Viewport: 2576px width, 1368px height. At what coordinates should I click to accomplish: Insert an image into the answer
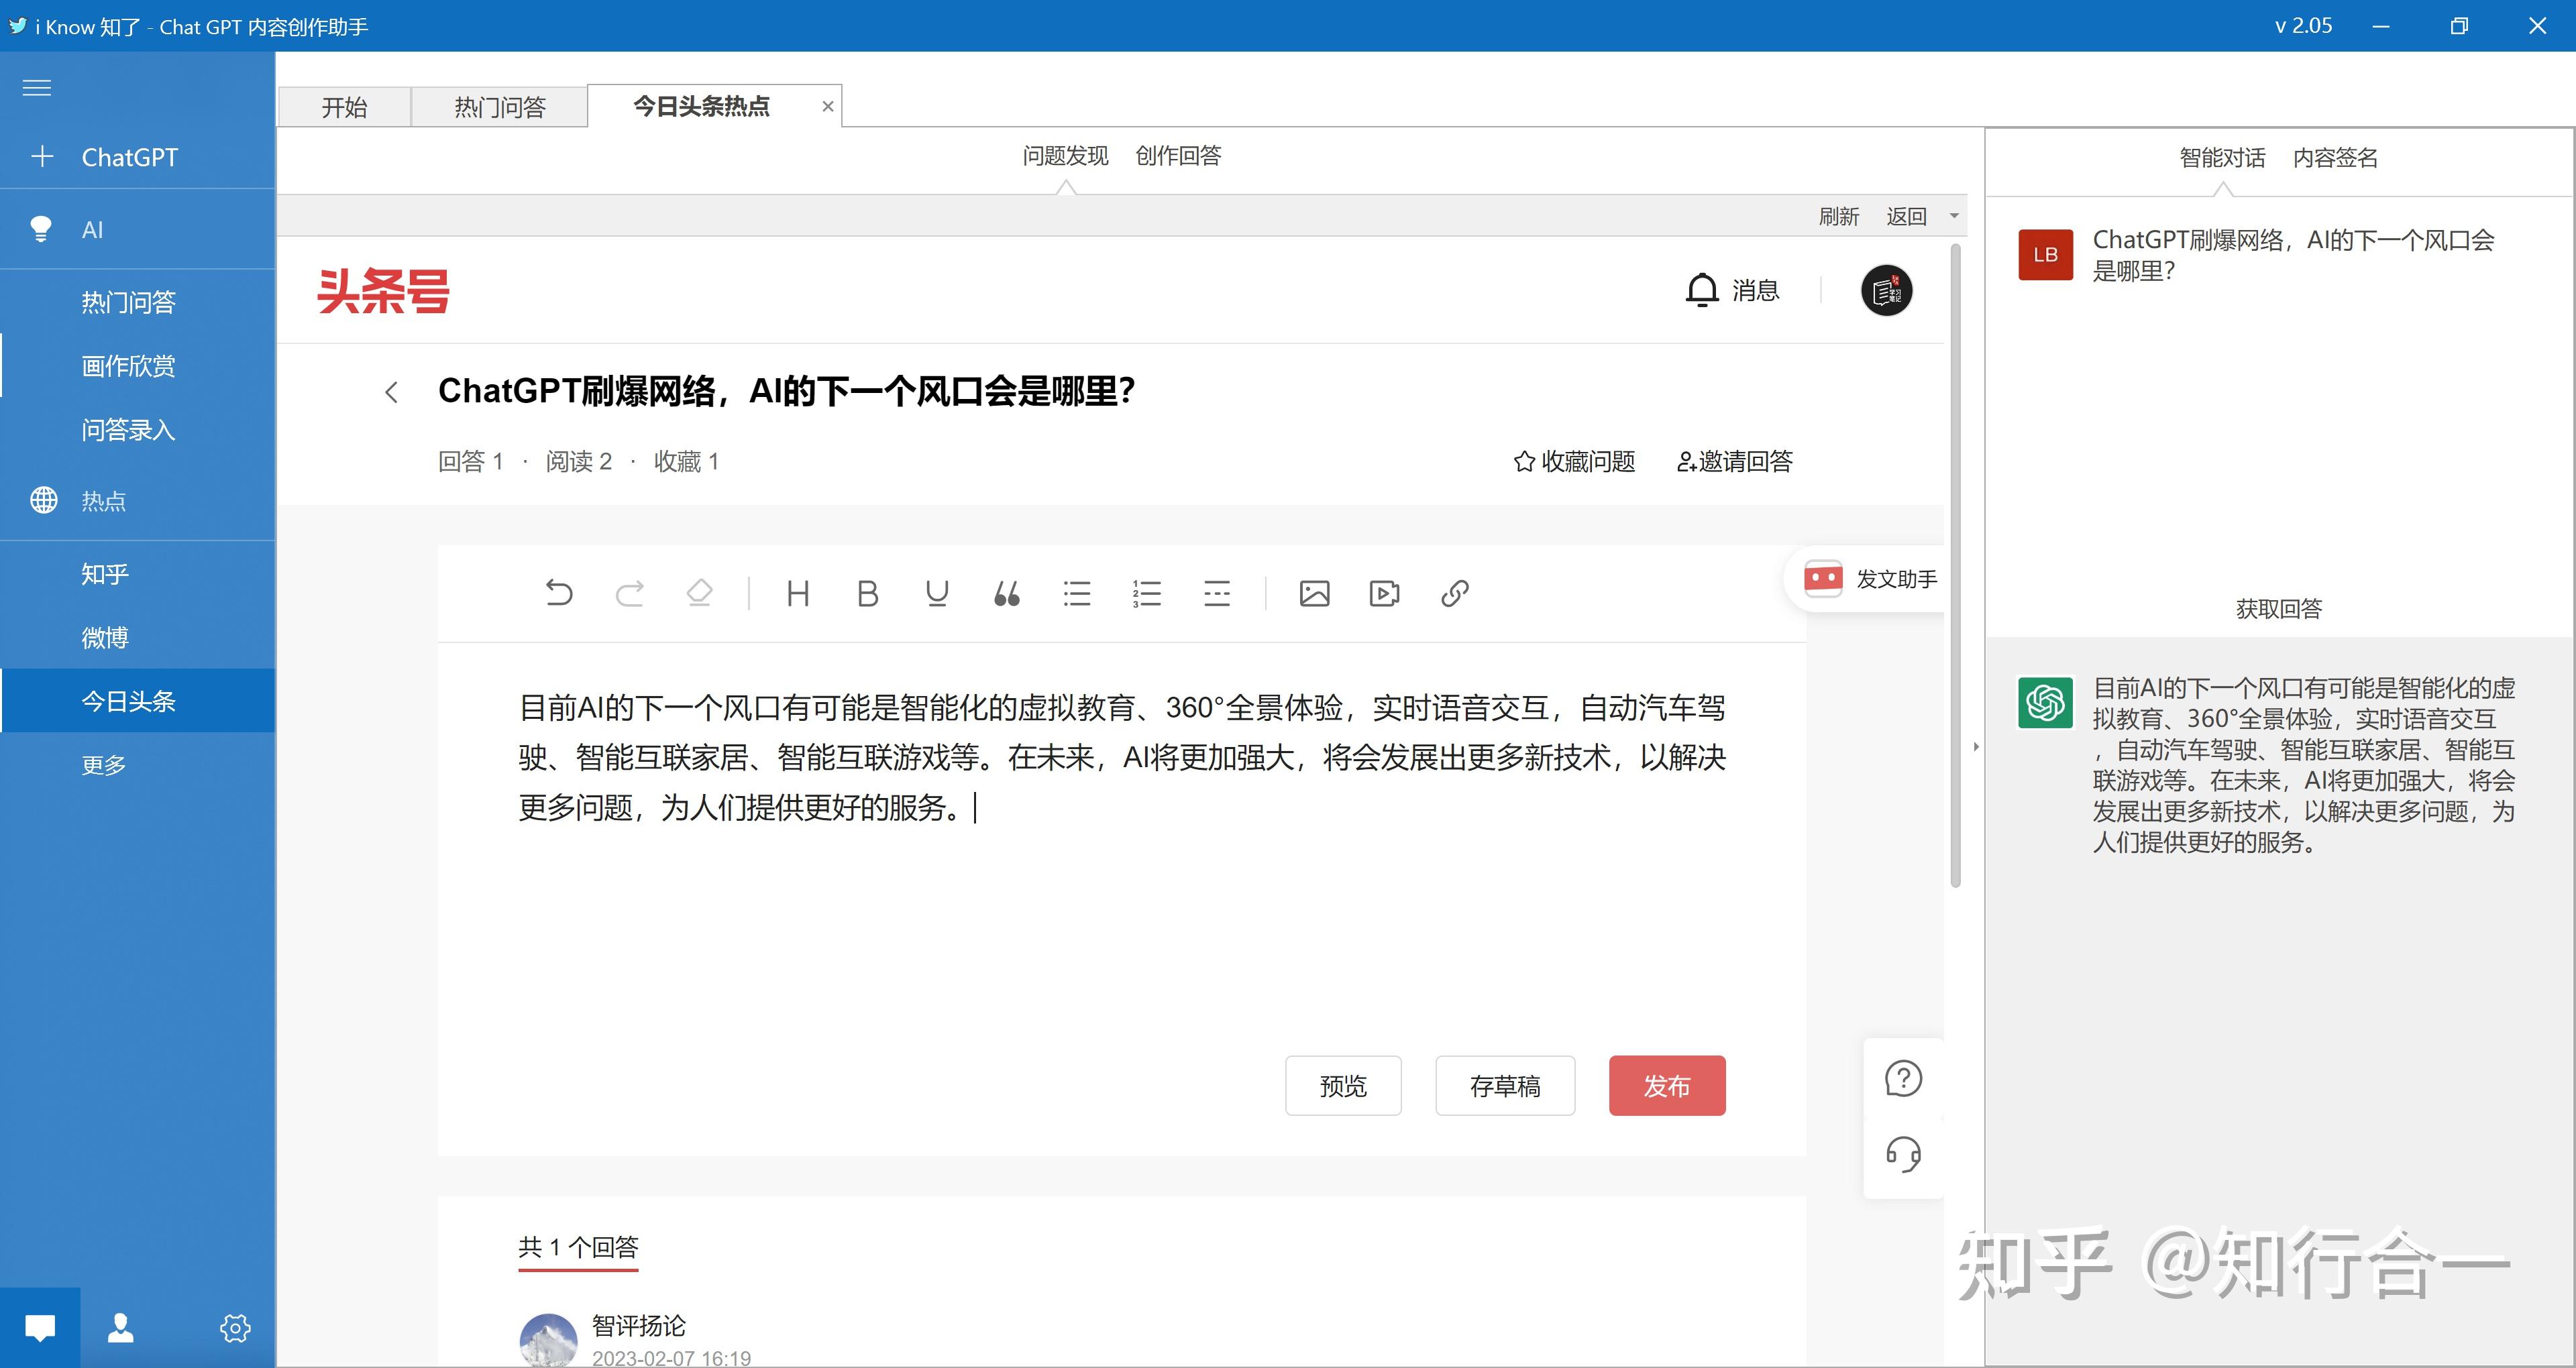coord(1314,593)
